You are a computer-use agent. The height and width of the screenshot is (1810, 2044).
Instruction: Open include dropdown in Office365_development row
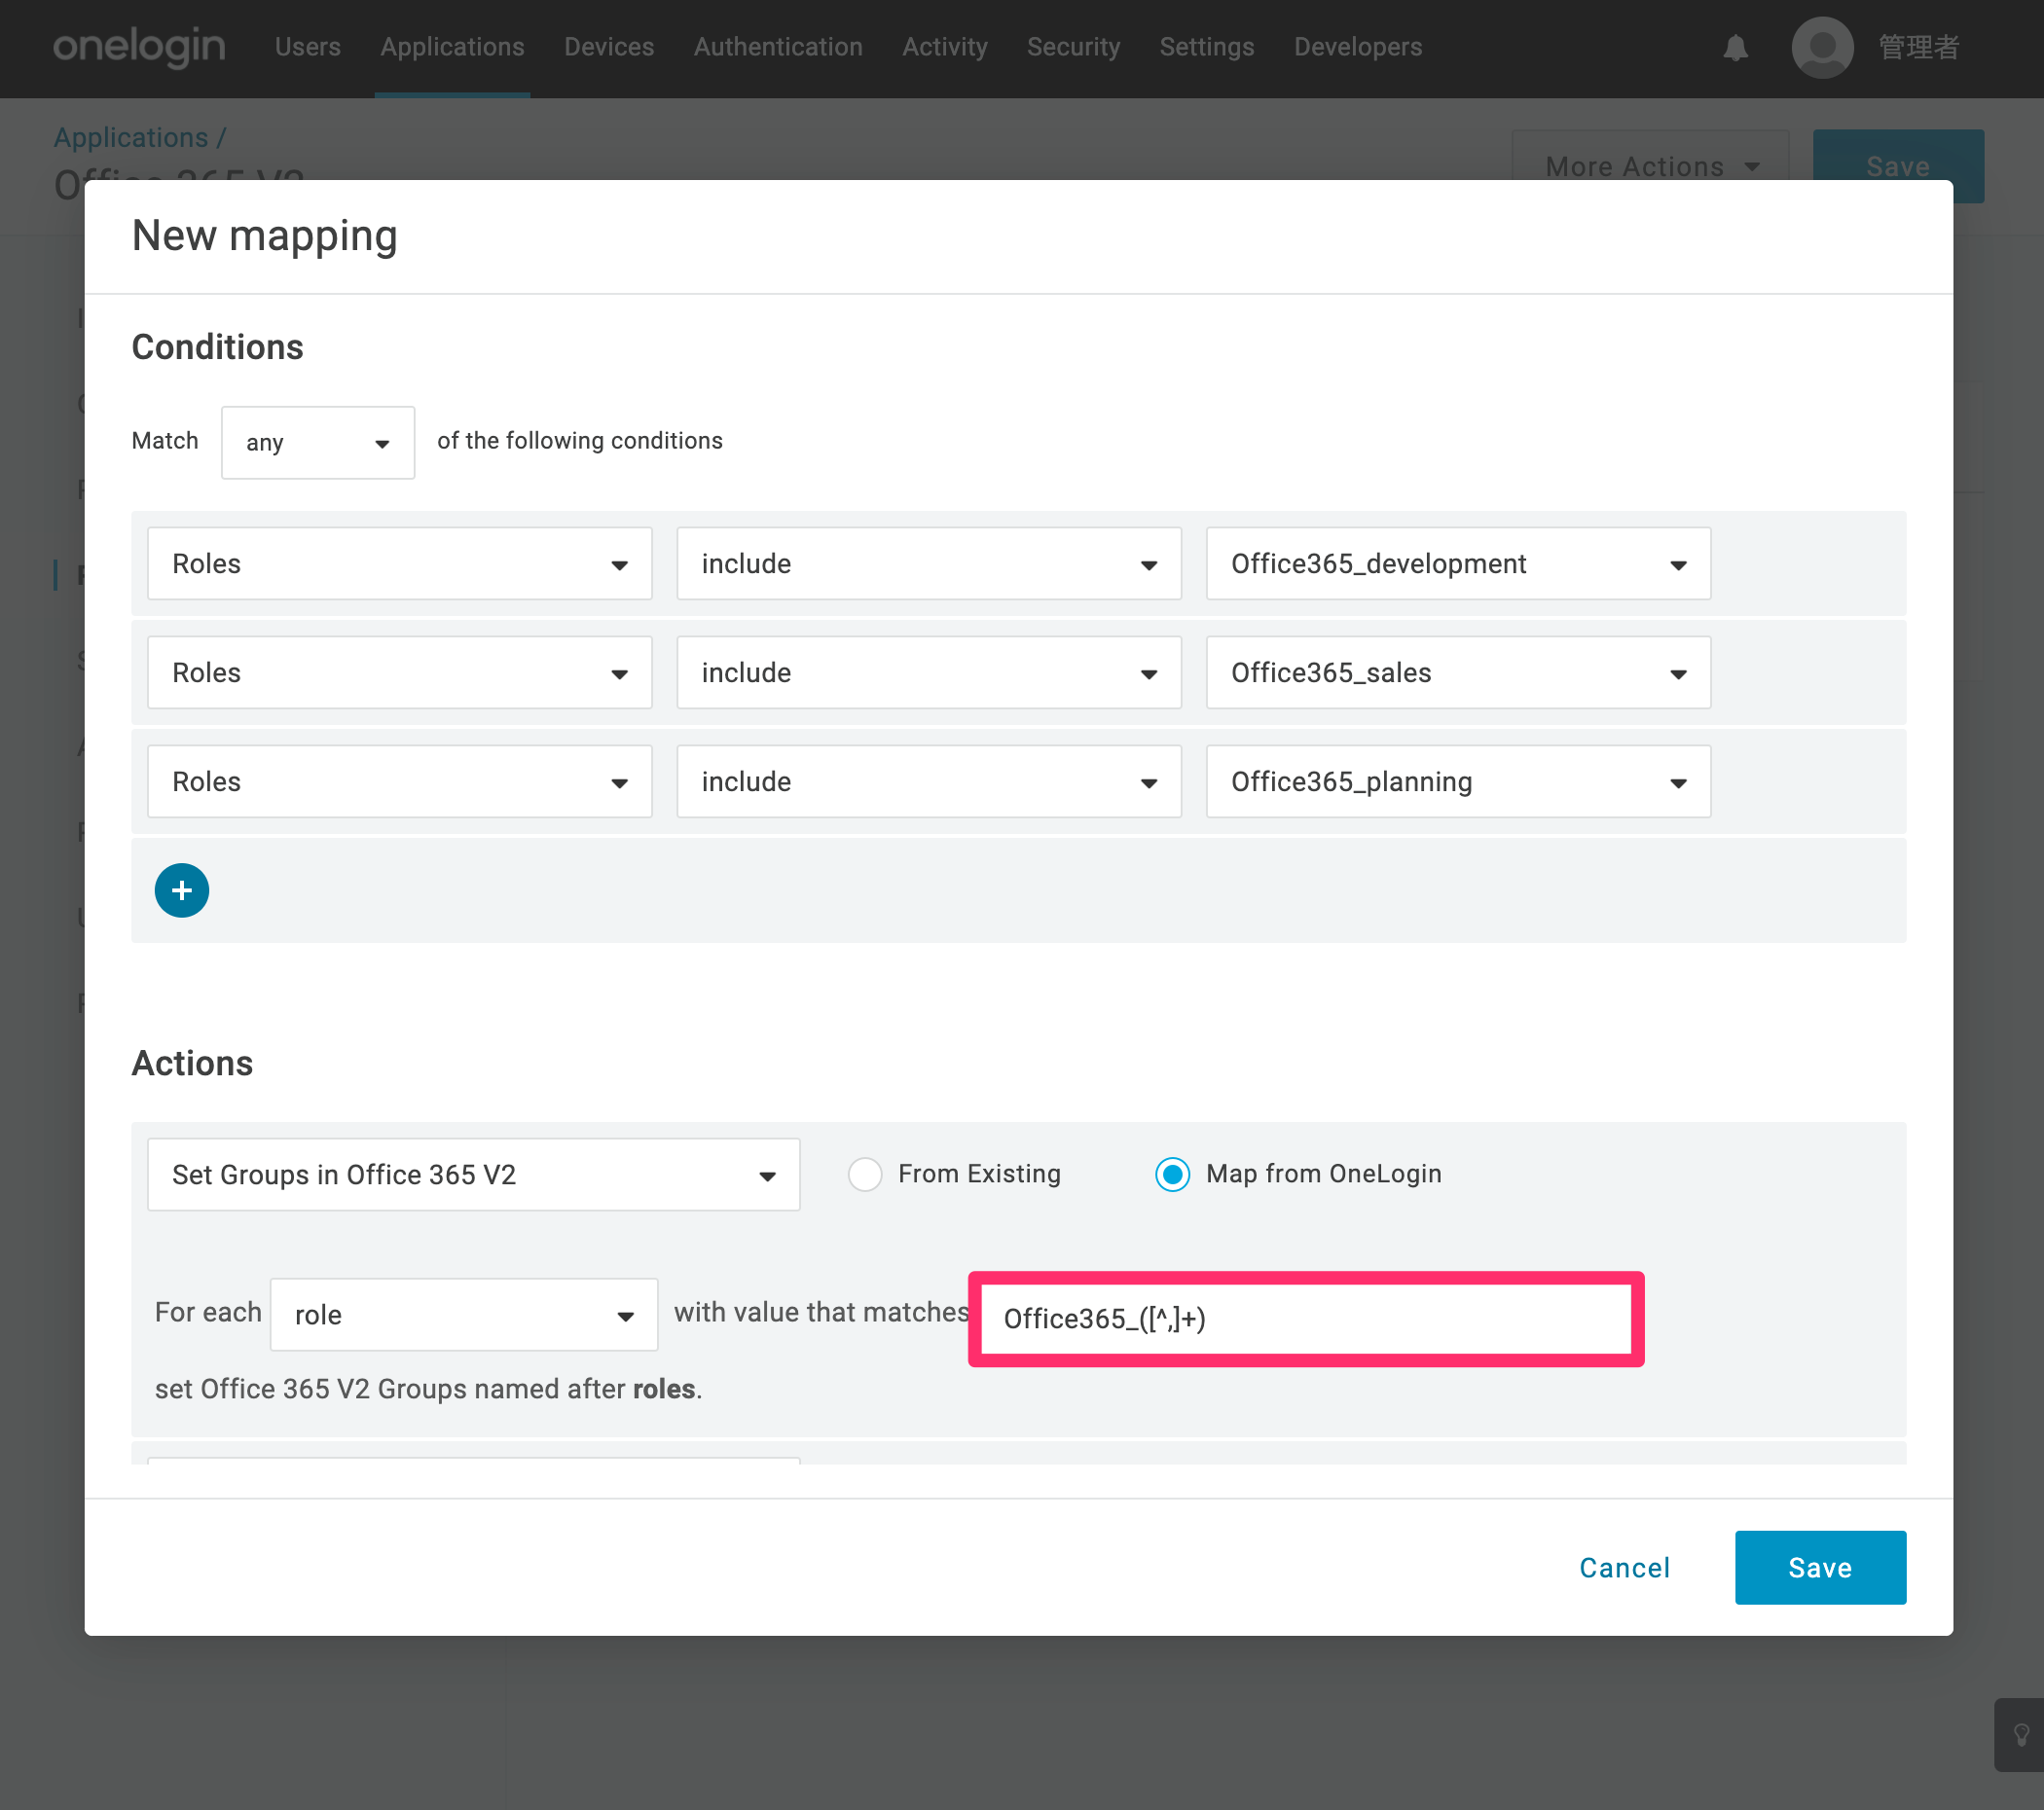point(929,564)
